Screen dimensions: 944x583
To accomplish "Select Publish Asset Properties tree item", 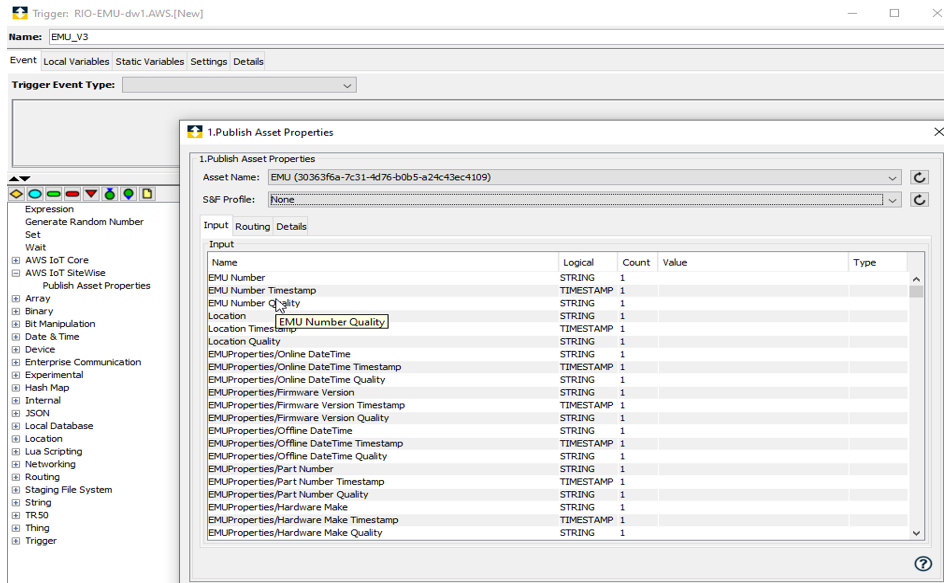I will [x=96, y=286].
